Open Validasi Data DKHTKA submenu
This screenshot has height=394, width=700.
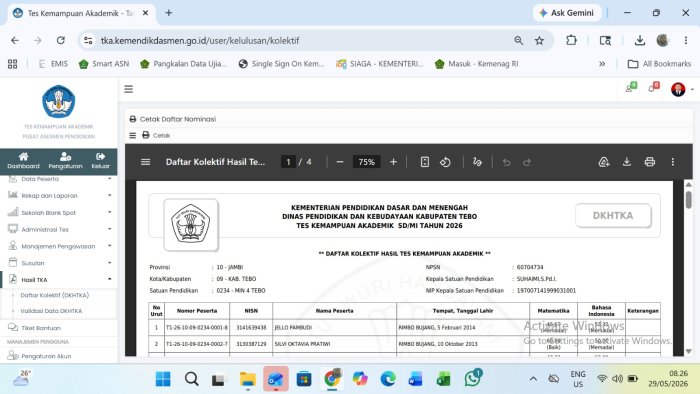click(51, 311)
